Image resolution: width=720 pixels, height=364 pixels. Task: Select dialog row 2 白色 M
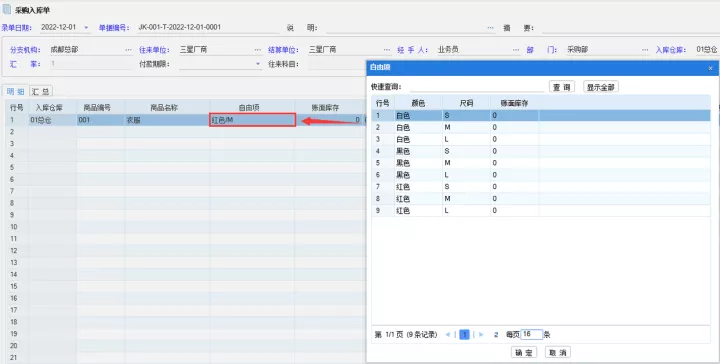(x=541, y=128)
